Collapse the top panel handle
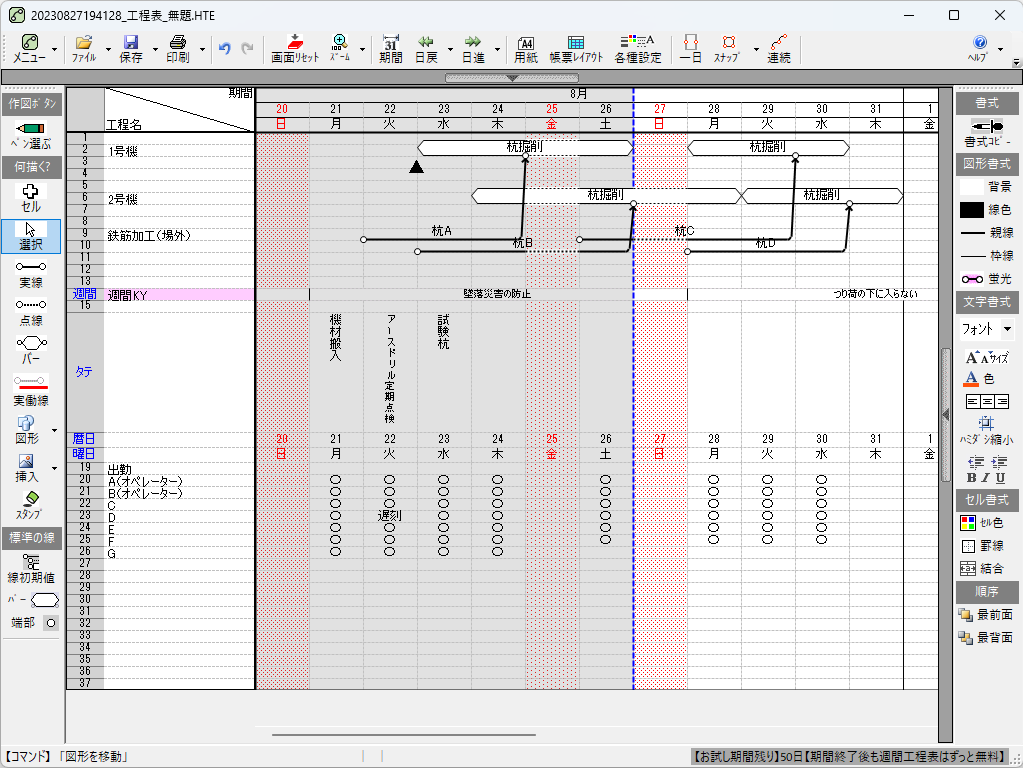The image size is (1023, 768). point(512,78)
